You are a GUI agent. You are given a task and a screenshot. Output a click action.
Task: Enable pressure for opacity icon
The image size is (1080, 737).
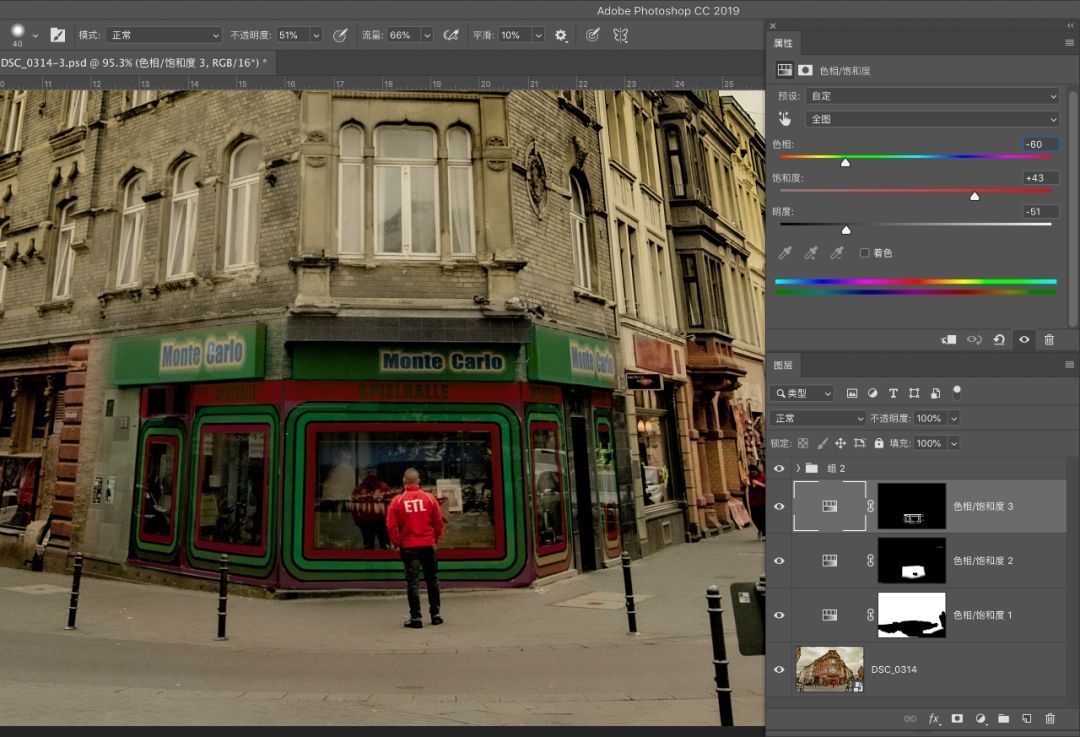tap(340, 35)
